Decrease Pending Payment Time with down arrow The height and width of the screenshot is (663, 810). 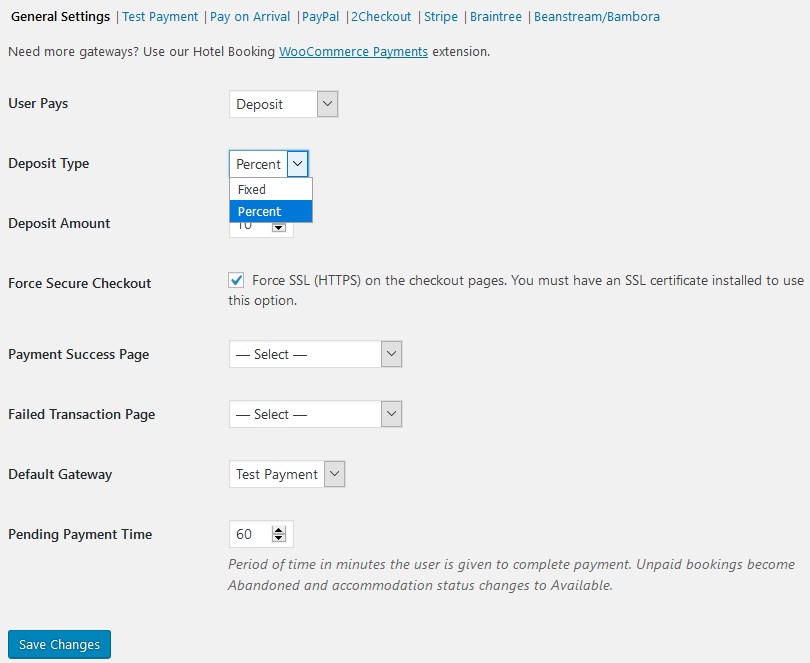coord(279,538)
